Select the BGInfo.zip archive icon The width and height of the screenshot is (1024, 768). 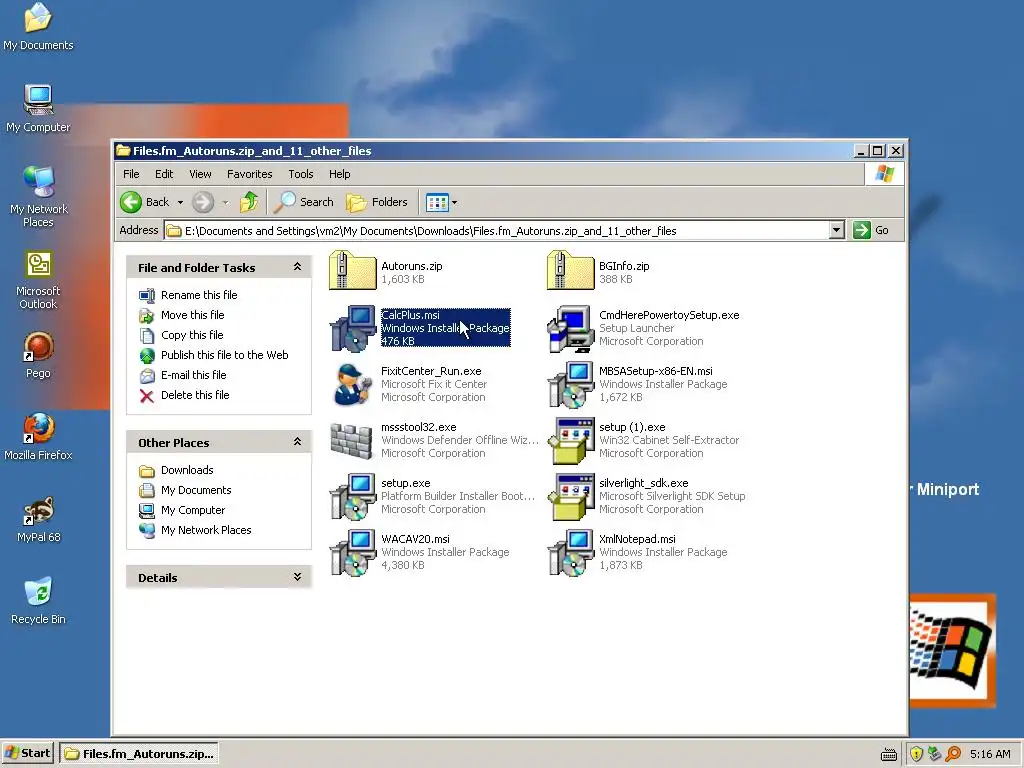[x=570, y=270]
